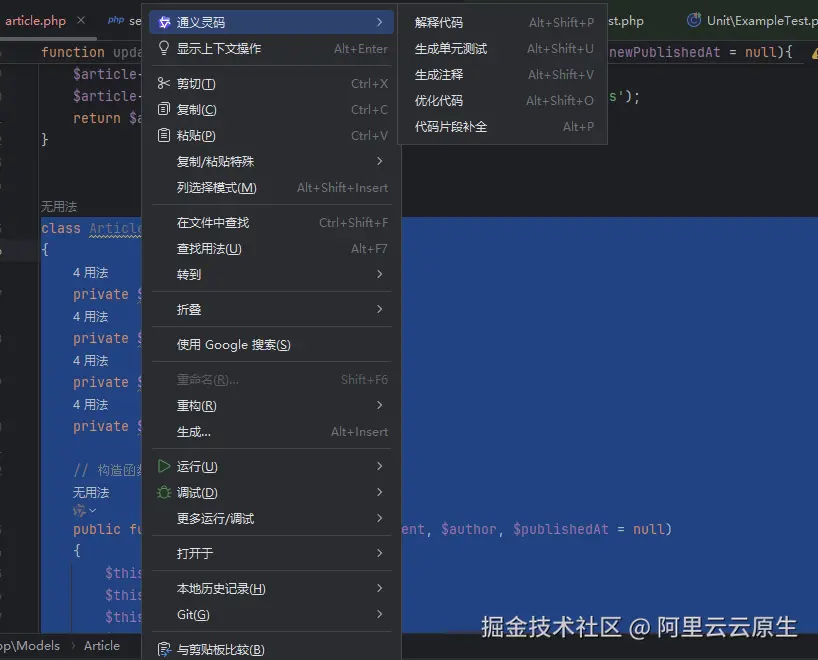Select 查找用法(U) menu entry

coord(271,249)
